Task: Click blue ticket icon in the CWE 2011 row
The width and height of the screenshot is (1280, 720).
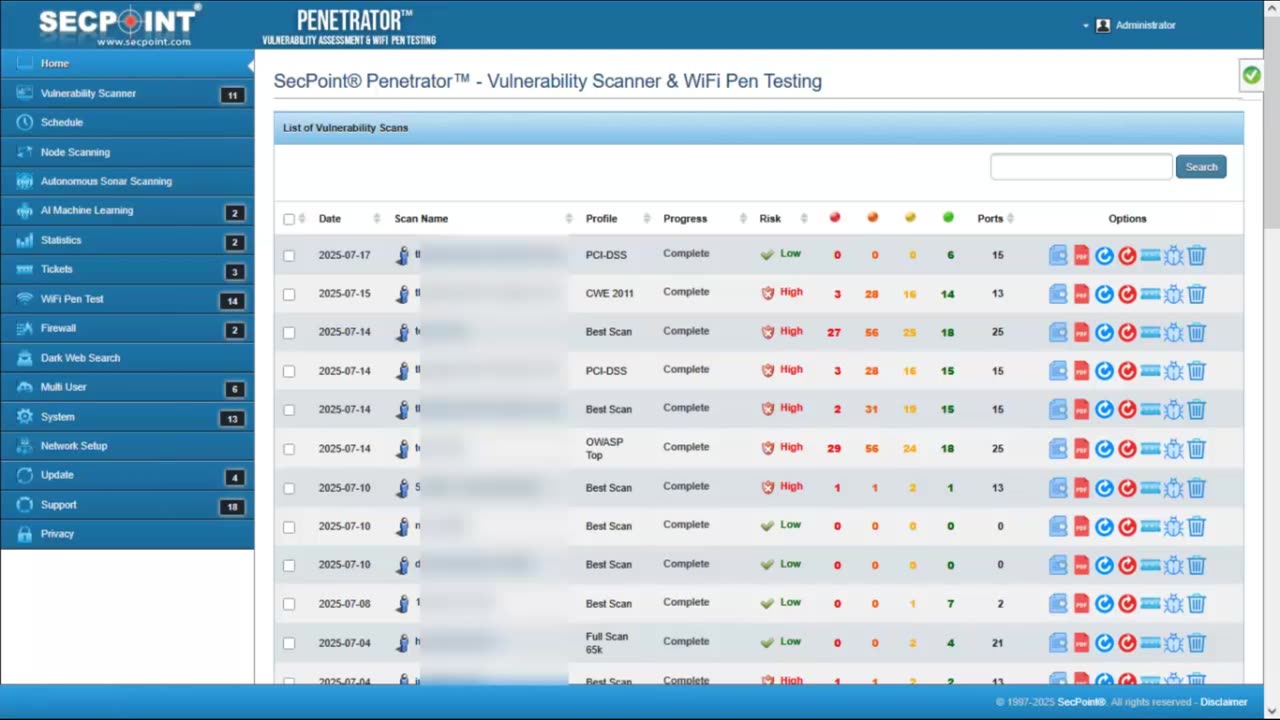Action: 1151,294
